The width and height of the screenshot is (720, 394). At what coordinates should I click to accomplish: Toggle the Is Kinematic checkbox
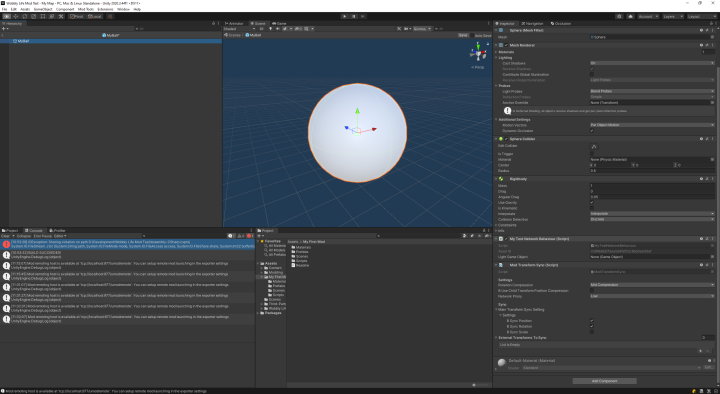click(592, 208)
